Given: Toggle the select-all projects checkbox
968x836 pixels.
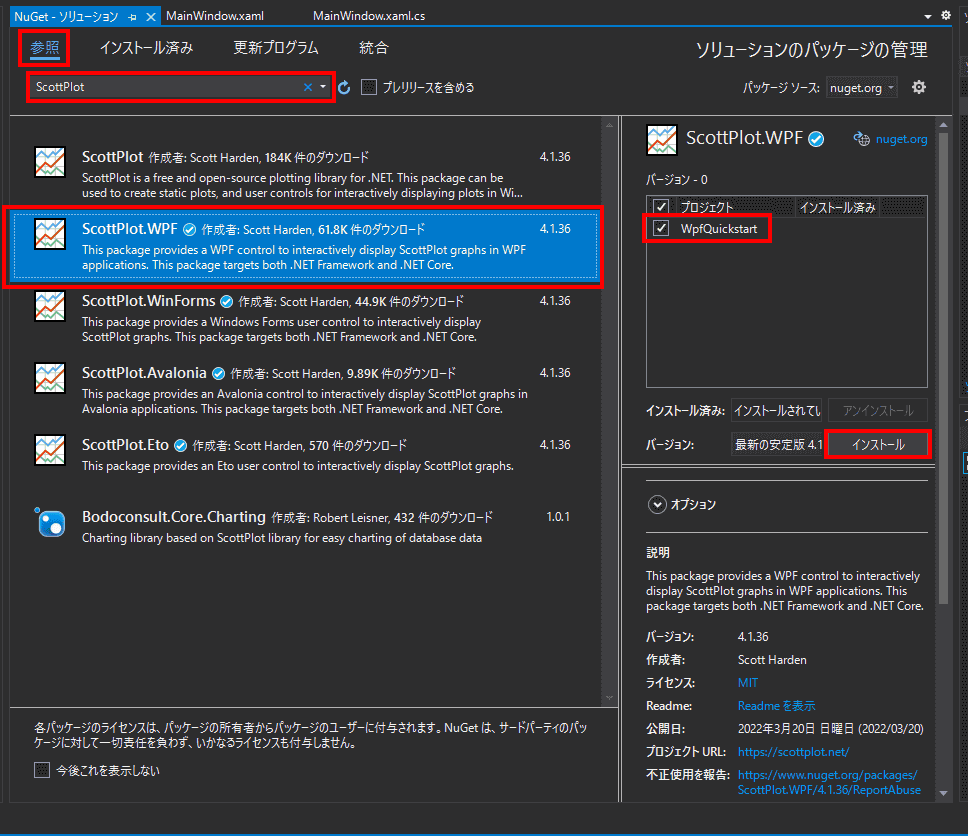Looking at the screenshot, I should (x=661, y=206).
